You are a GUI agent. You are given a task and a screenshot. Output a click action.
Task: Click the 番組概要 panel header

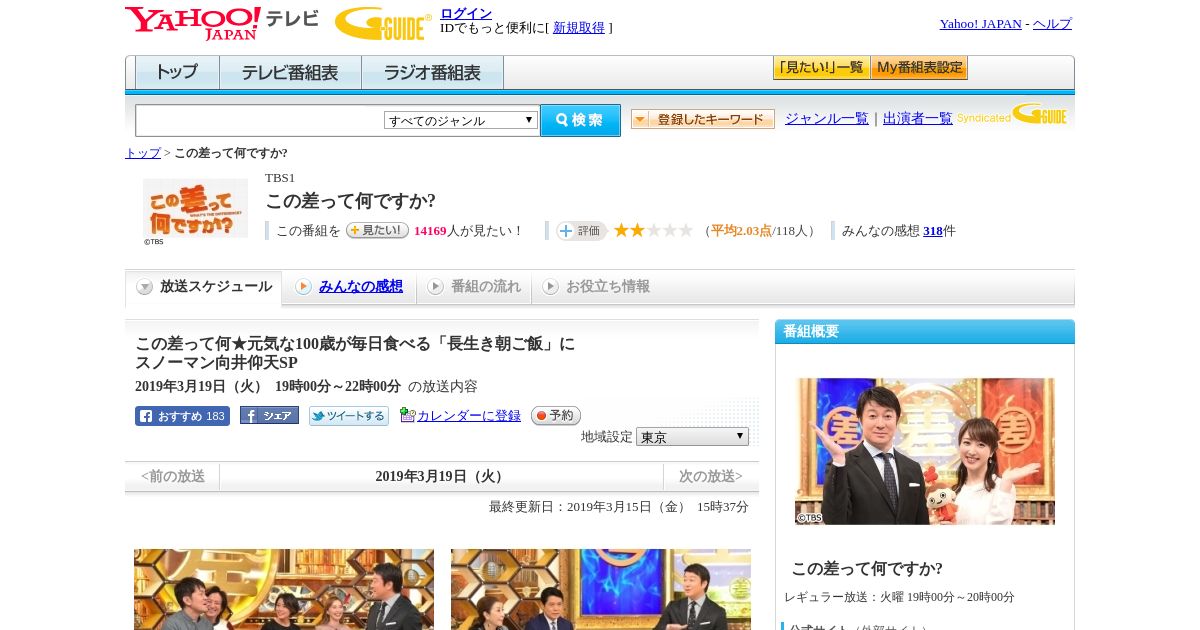click(x=925, y=332)
